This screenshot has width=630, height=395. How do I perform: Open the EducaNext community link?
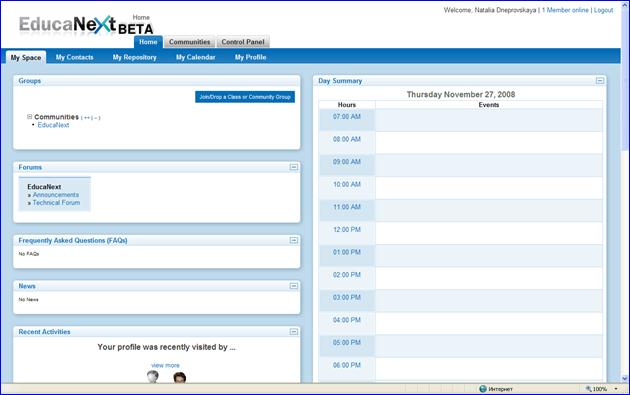(x=53, y=125)
